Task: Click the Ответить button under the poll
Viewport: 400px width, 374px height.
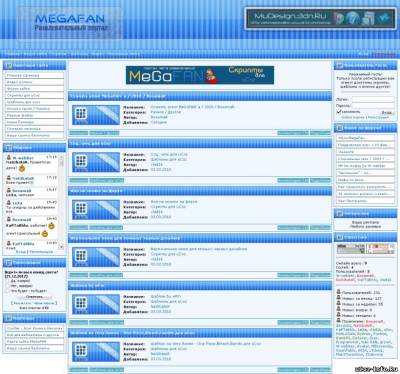Action: tap(34, 297)
